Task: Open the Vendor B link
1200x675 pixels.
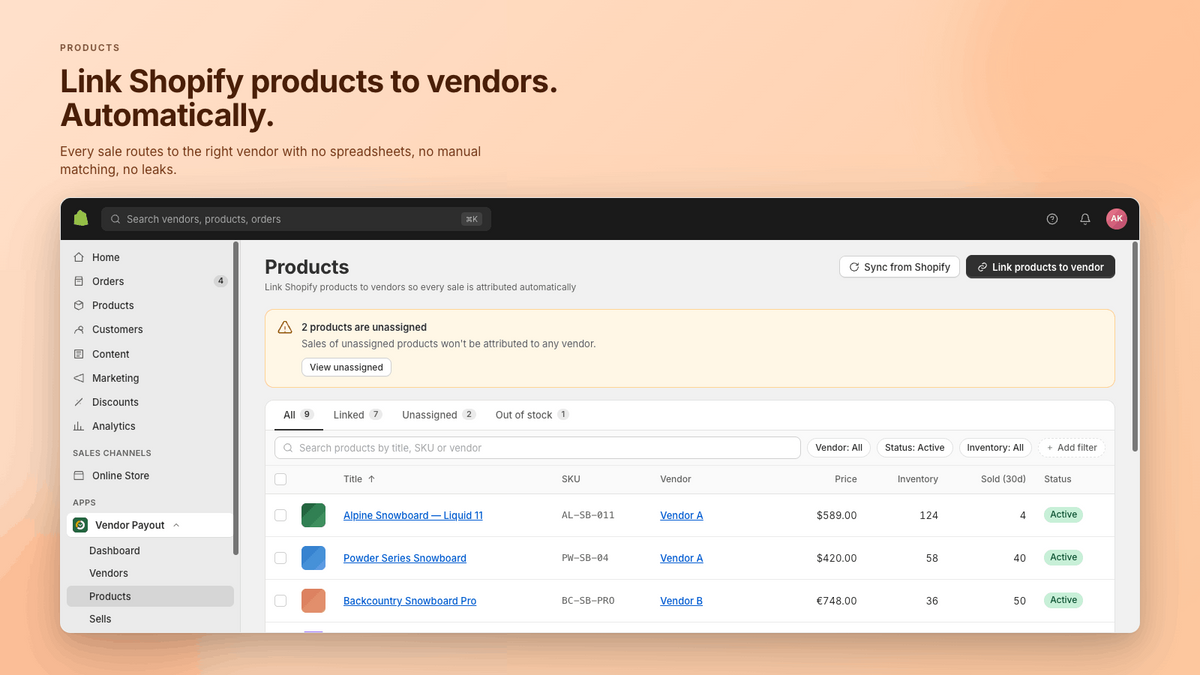Action: click(681, 601)
